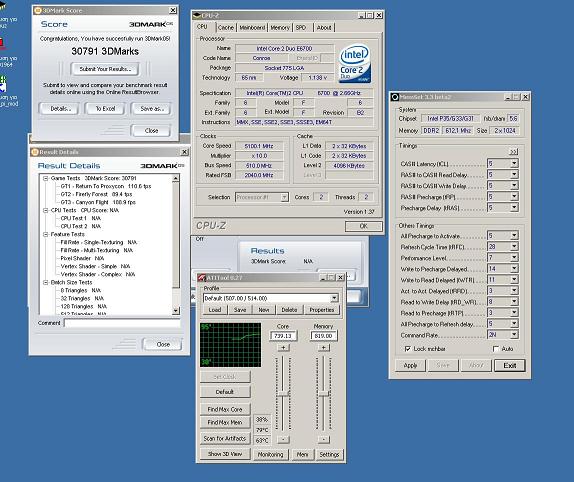The height and width of the screenshot is (482, 574).
Task: Open the CAS# Latency (tCL) dropdown
Action: pyautogui.click(x=514, y=163)
